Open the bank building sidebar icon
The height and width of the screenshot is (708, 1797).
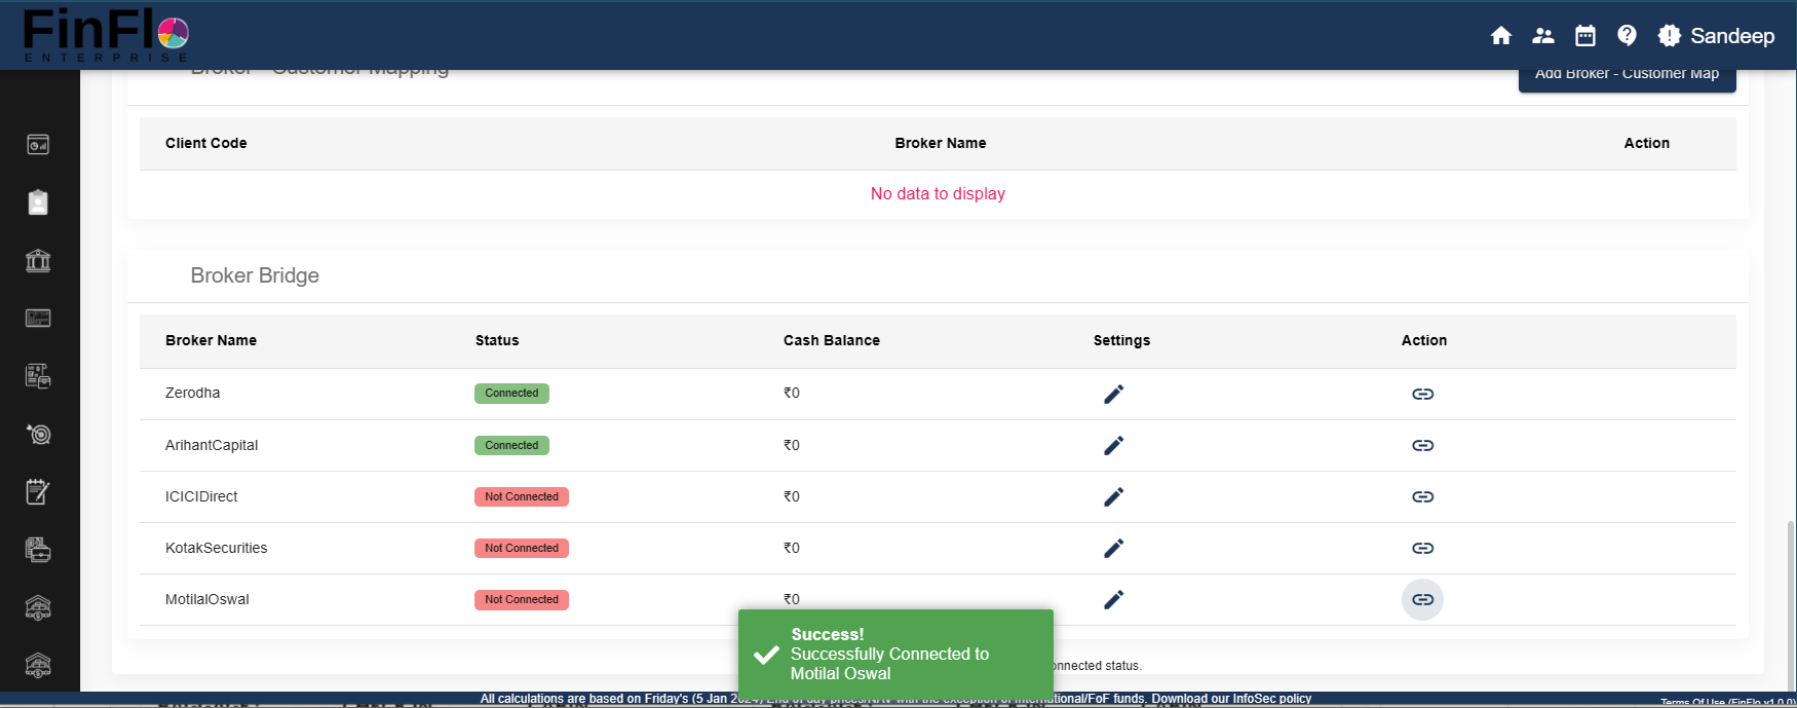click(x=38, y=261)
